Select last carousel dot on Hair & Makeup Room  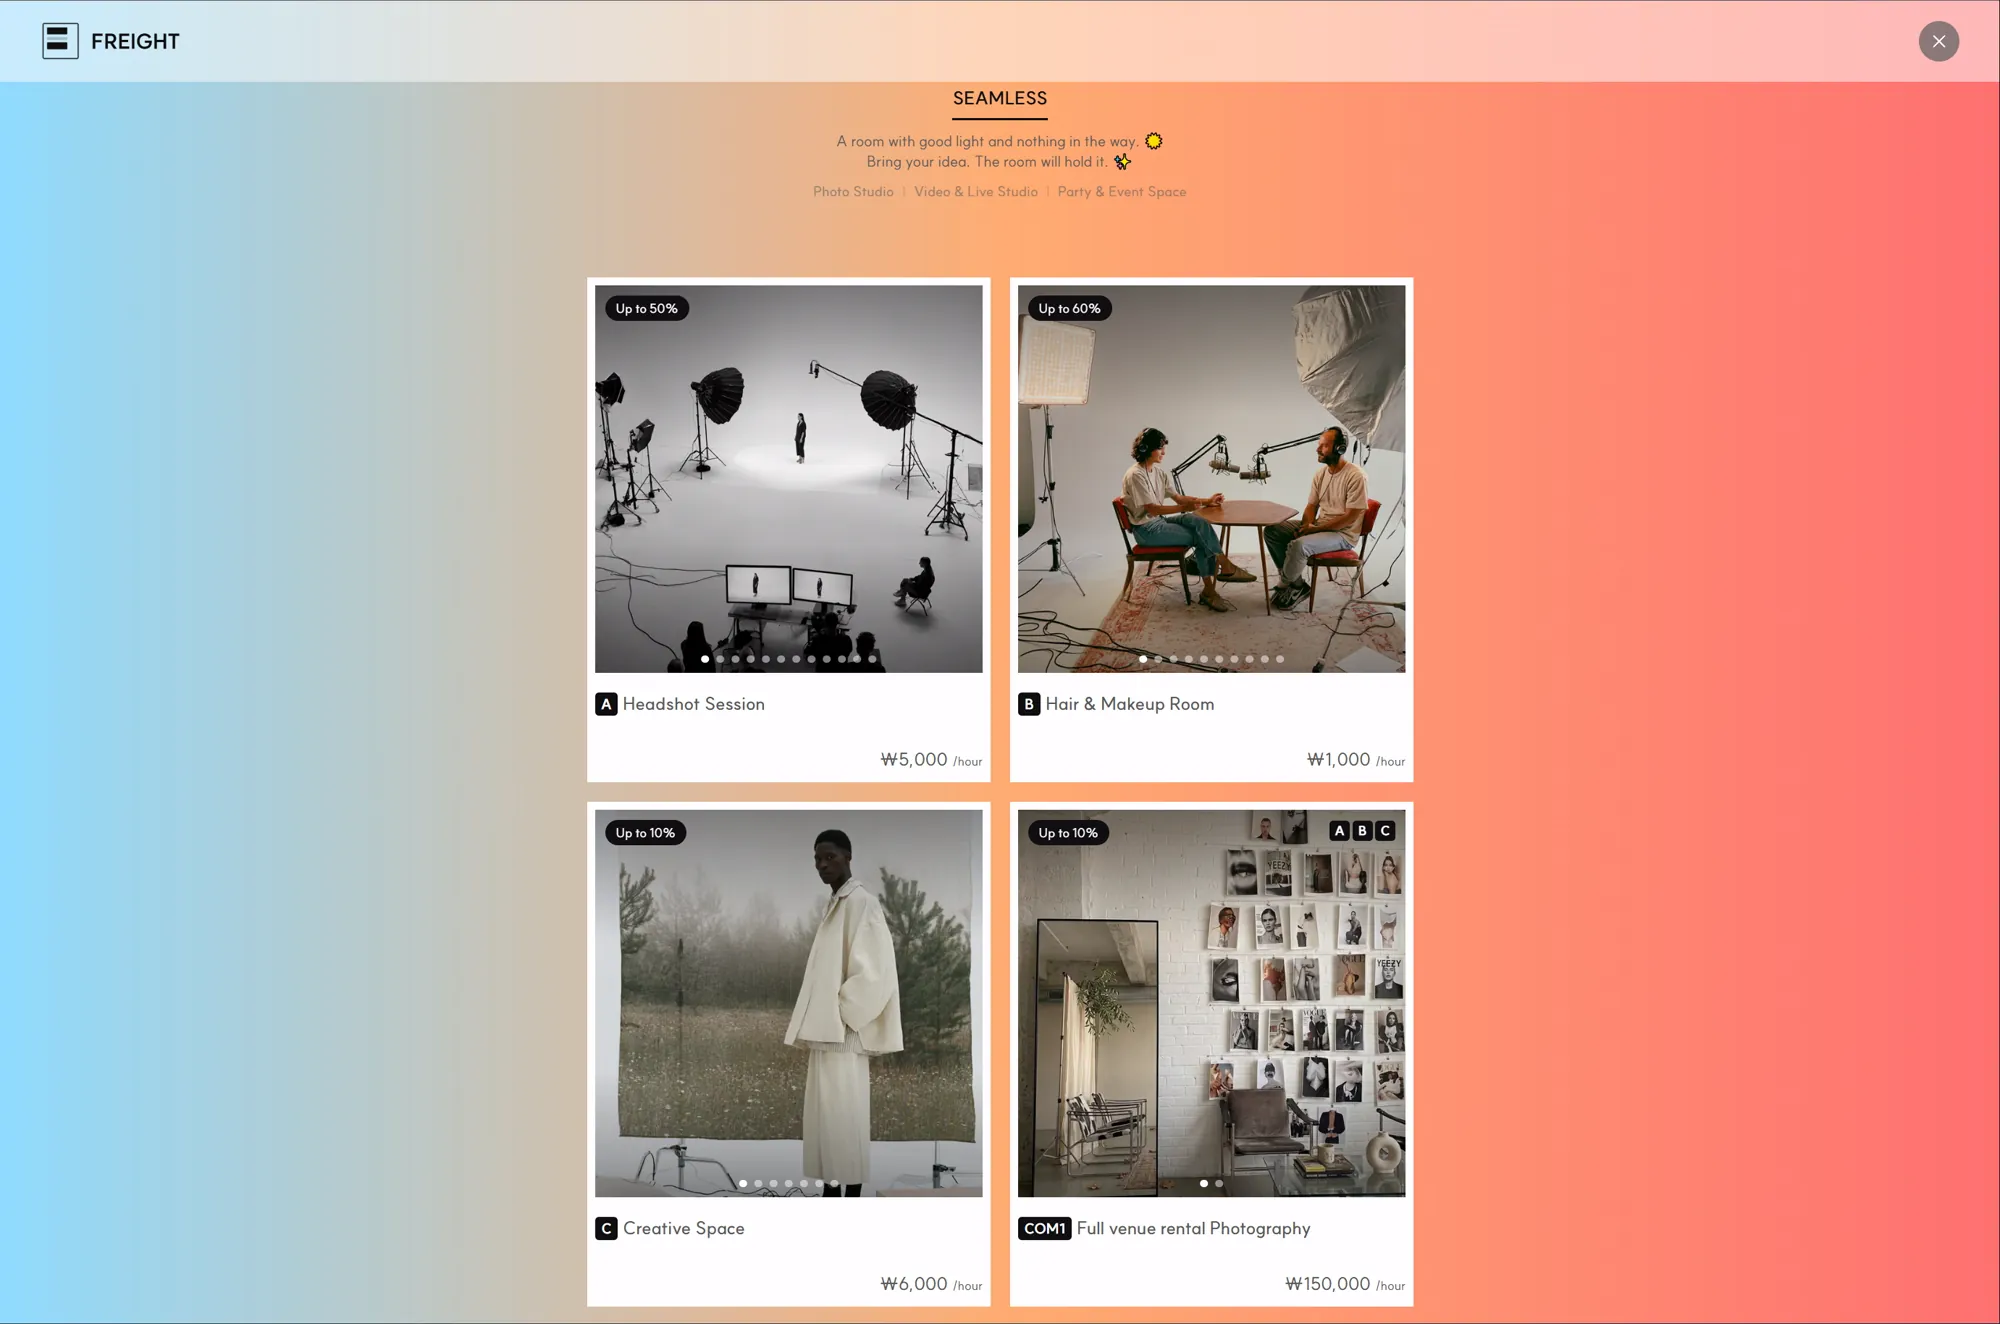pos(1280,659)
